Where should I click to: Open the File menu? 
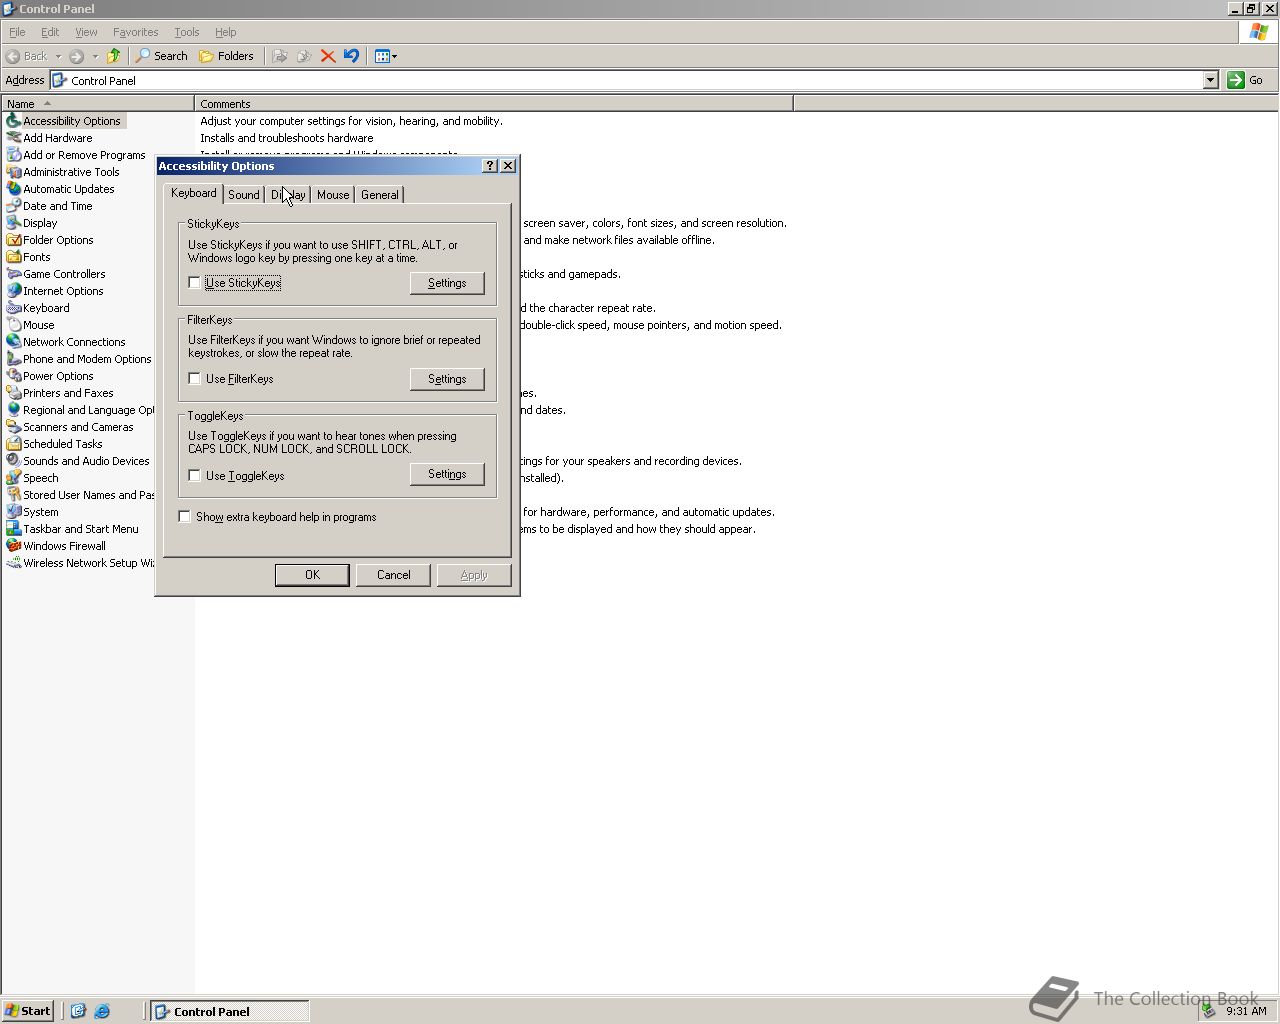[17, 32]
